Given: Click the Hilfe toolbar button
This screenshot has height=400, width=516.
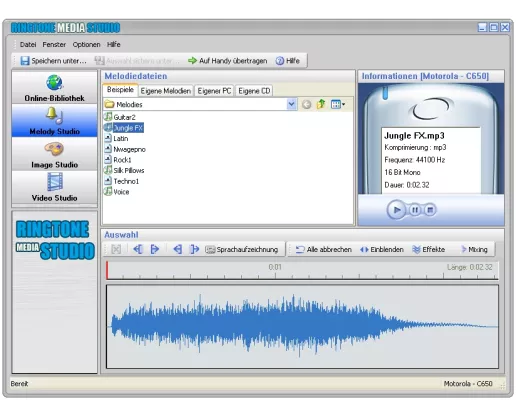Looking at the screenshot, I should 288,61.
